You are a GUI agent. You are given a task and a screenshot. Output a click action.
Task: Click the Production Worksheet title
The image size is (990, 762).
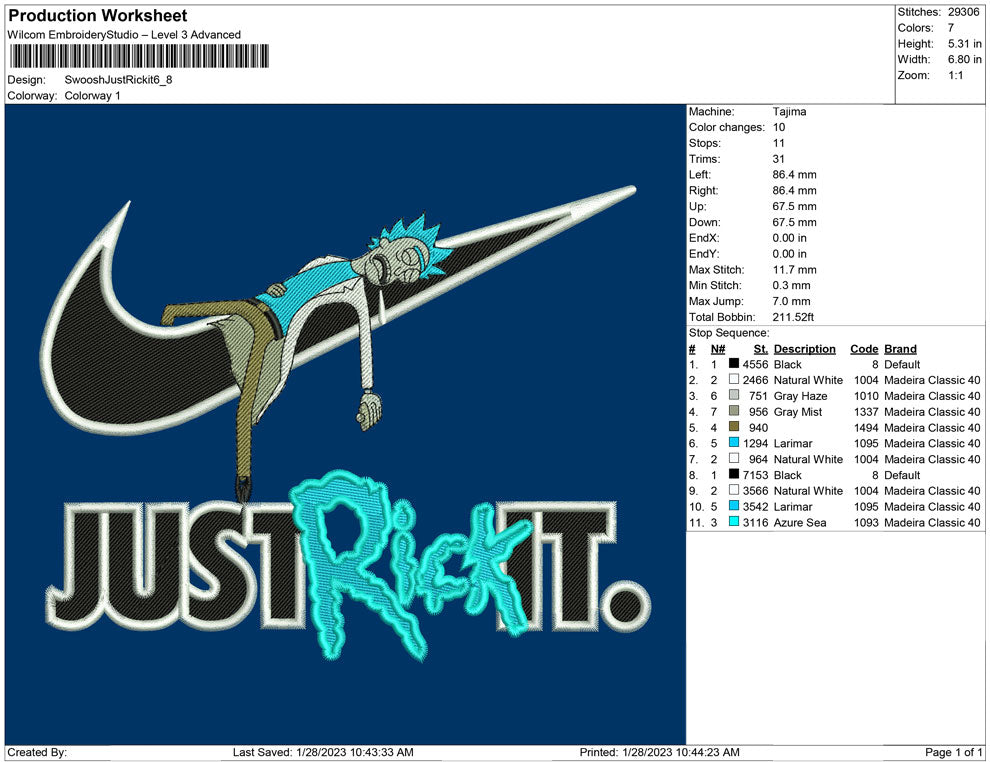tap(97, 16)
